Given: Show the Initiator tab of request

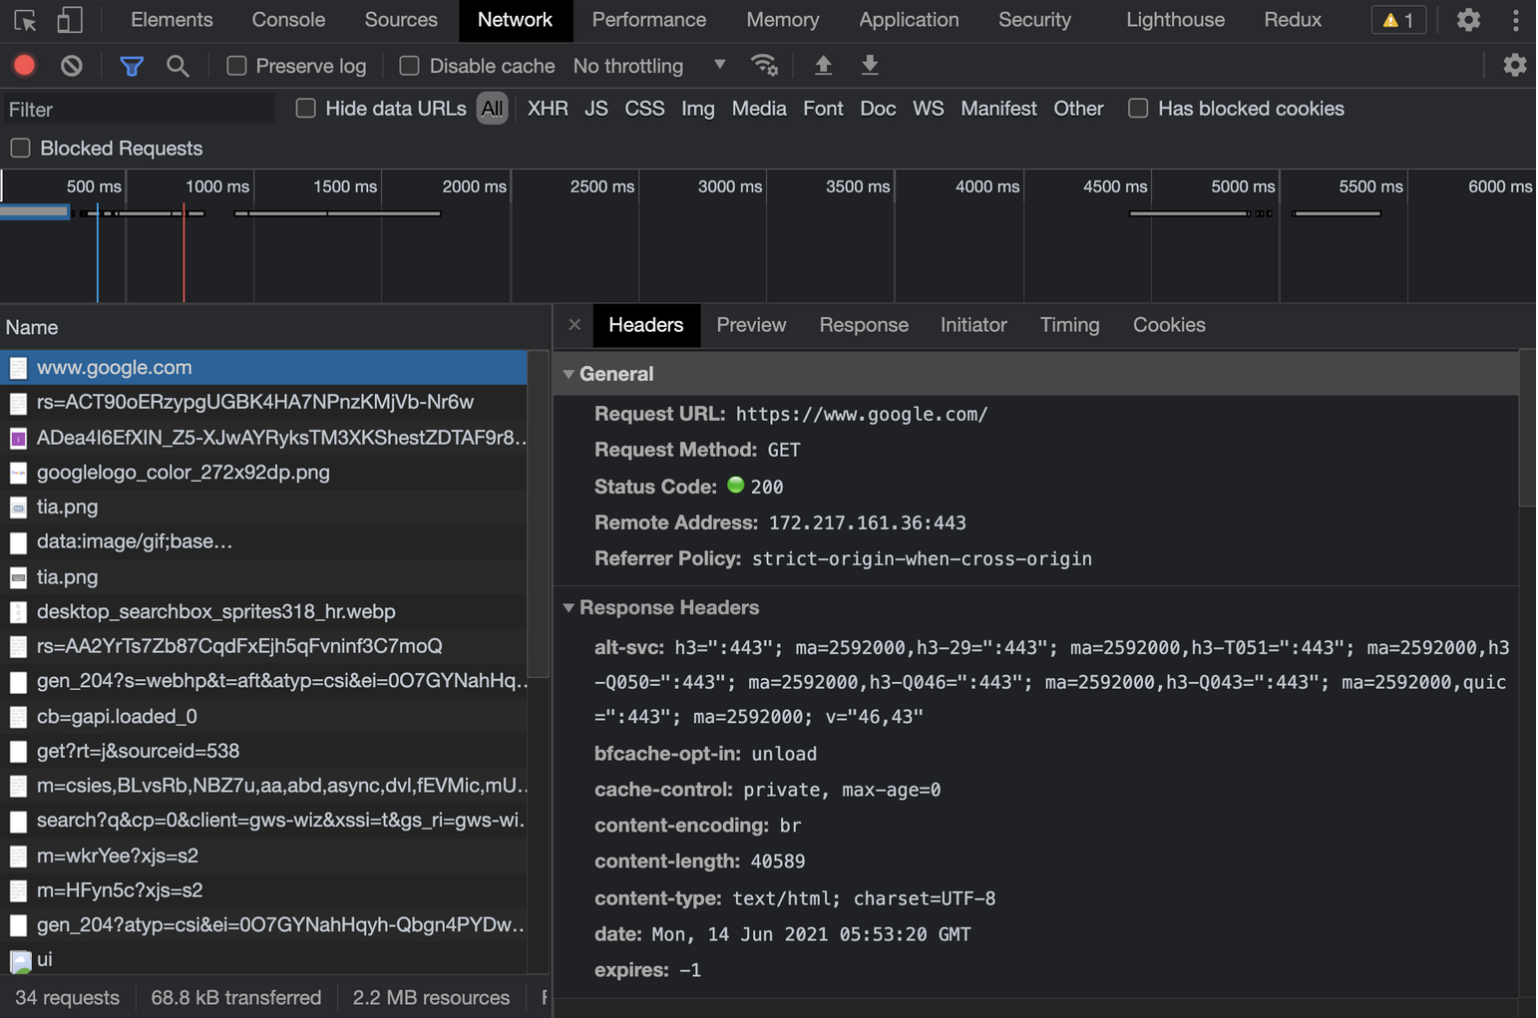Looking at the screenshot, I should click(973, 325).
